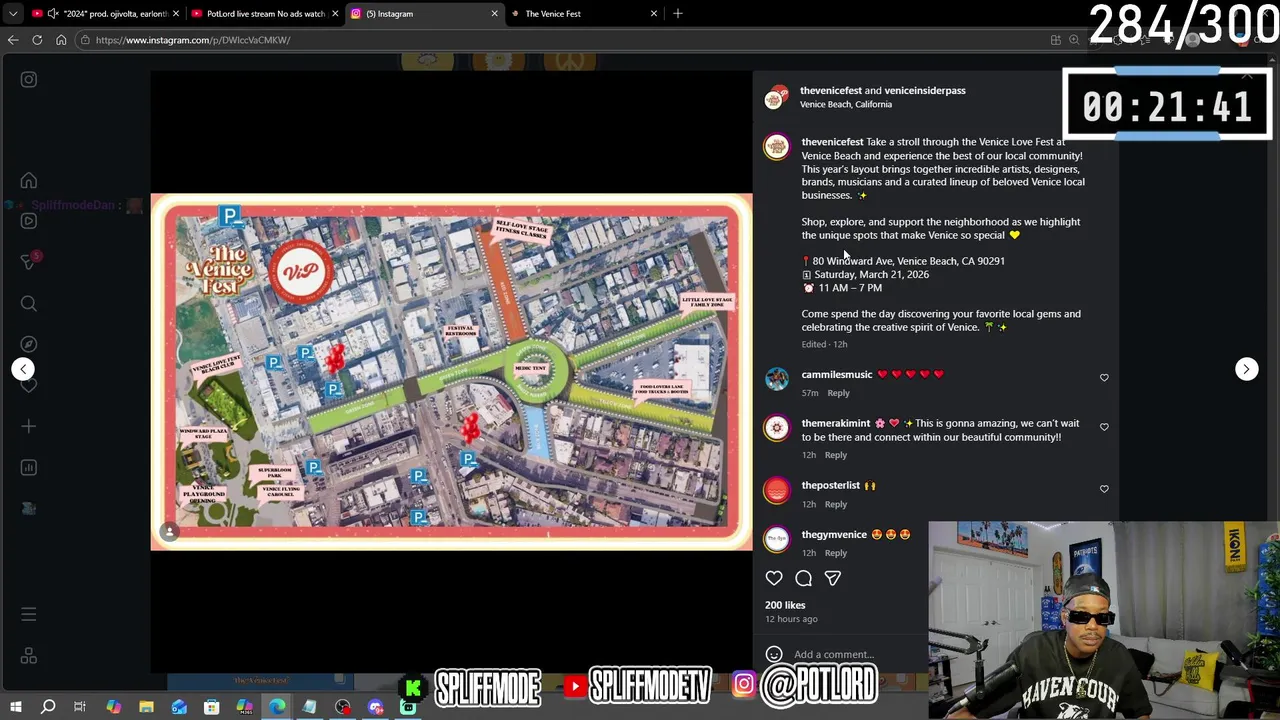Open Messages icon with notification badge
The image size is (1280, 720).
tap(29, 261)
